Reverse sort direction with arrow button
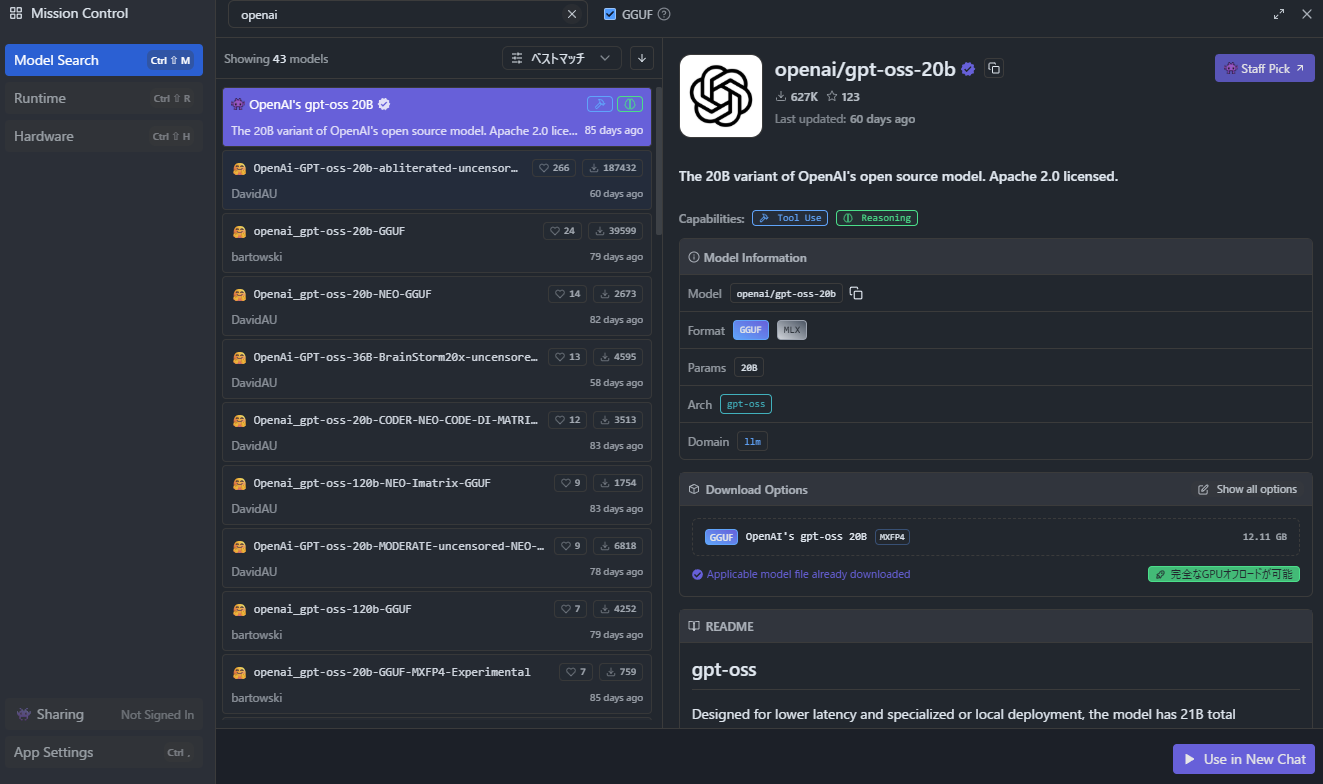The image size is (1323, 784). coord(641,59)
